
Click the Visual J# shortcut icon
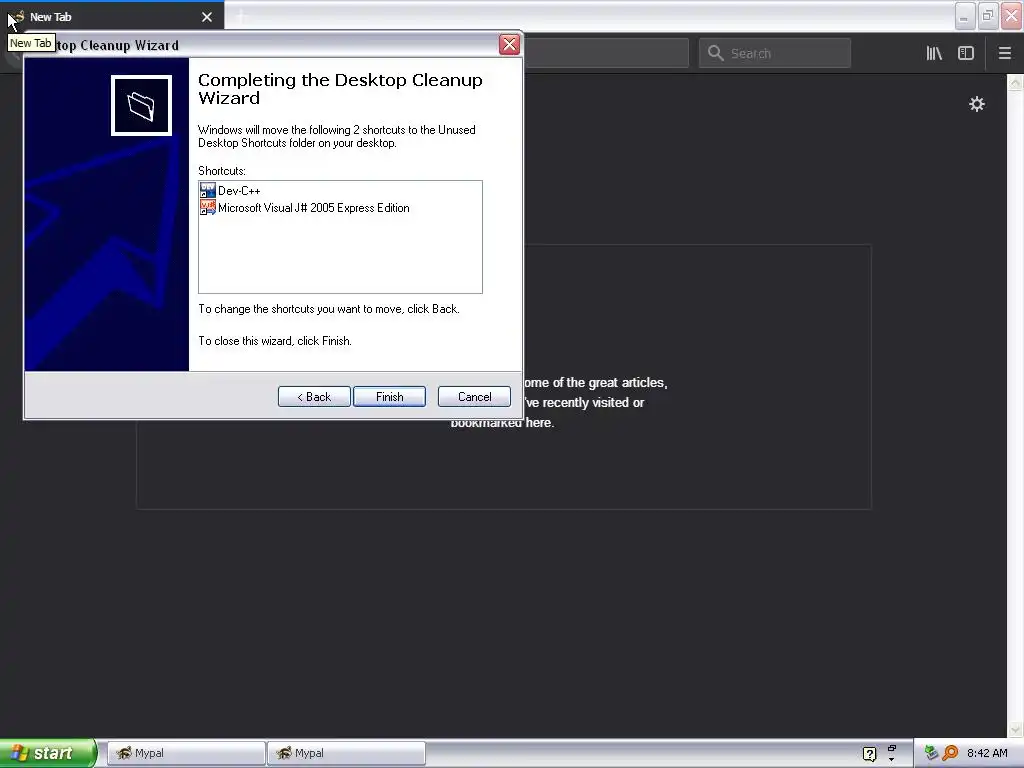(208, 208)
